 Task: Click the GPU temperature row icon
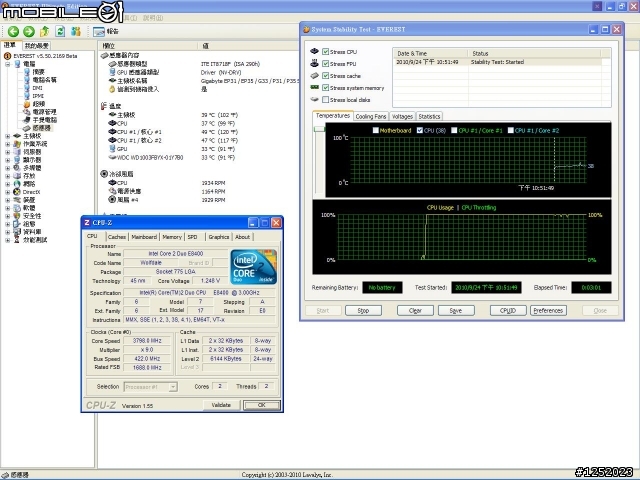[x=113, y=149]
